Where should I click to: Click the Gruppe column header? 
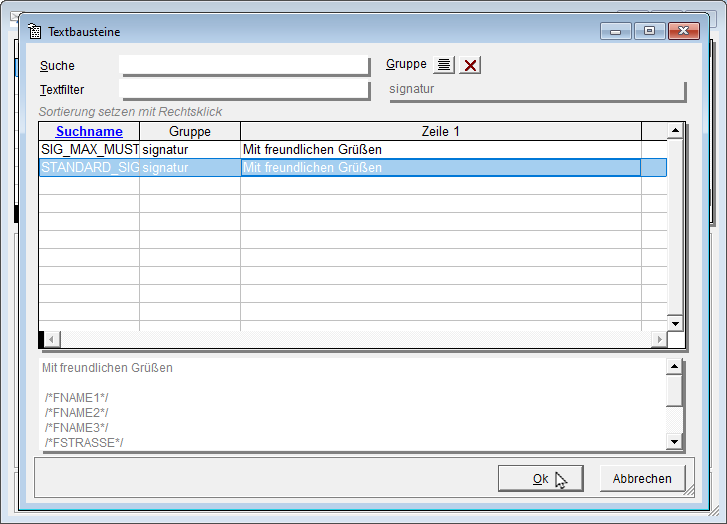click(x=190, y=131)
